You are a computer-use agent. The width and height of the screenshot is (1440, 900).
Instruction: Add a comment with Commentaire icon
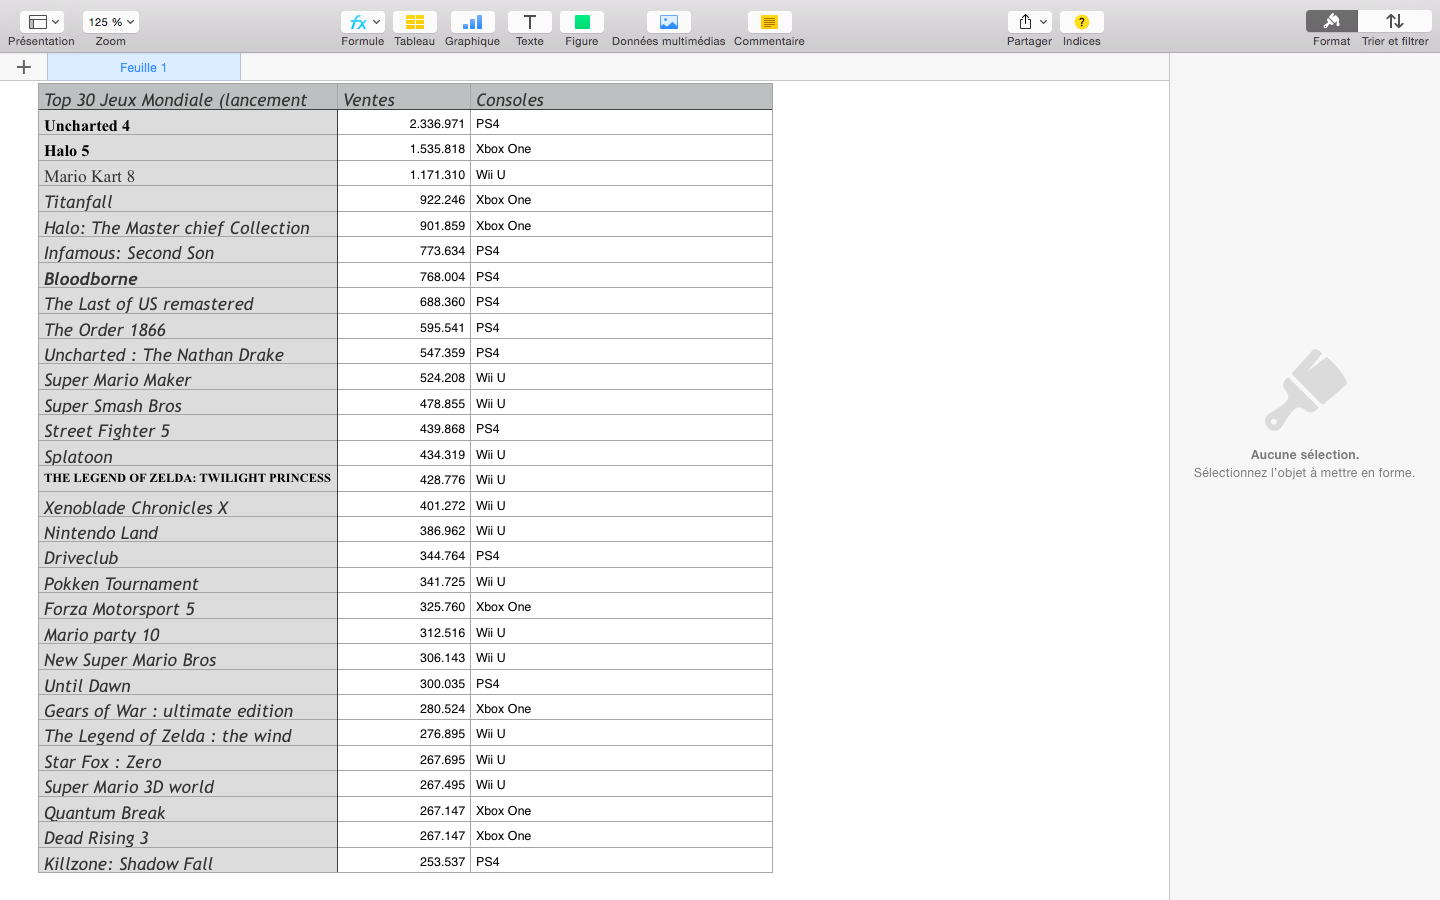point(769,22)
